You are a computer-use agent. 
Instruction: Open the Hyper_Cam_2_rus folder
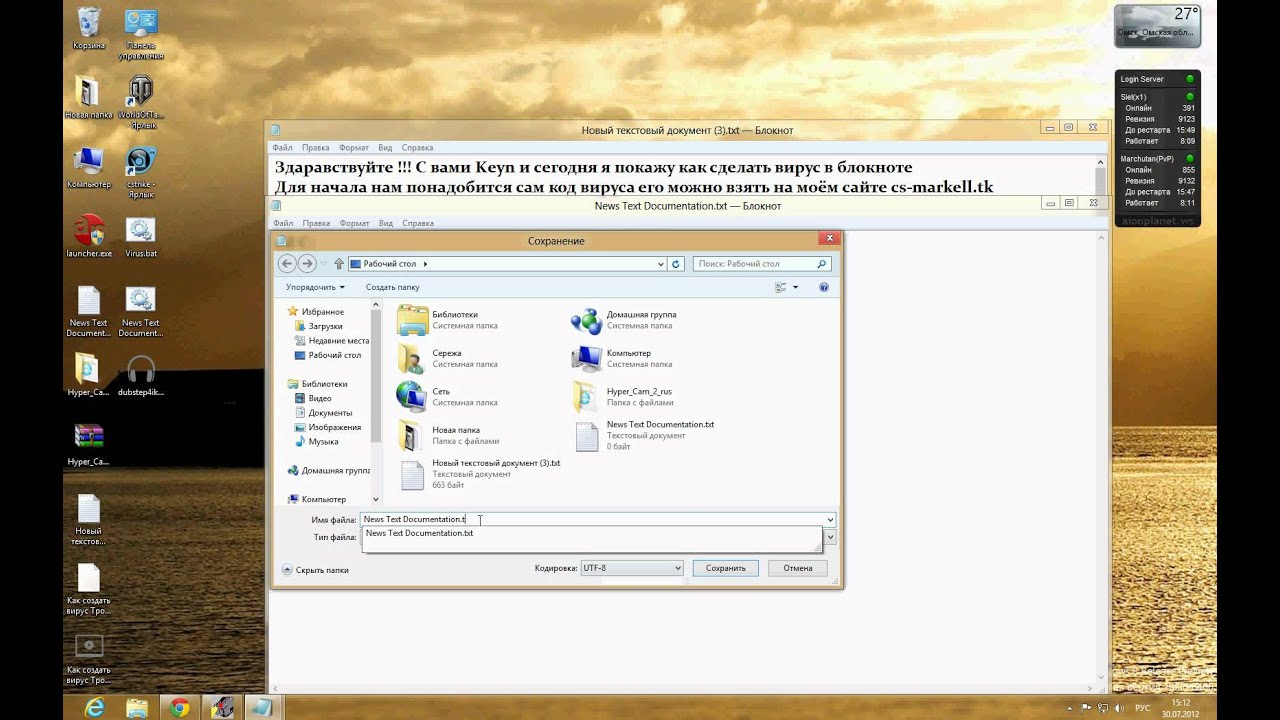tap(622, 397)
